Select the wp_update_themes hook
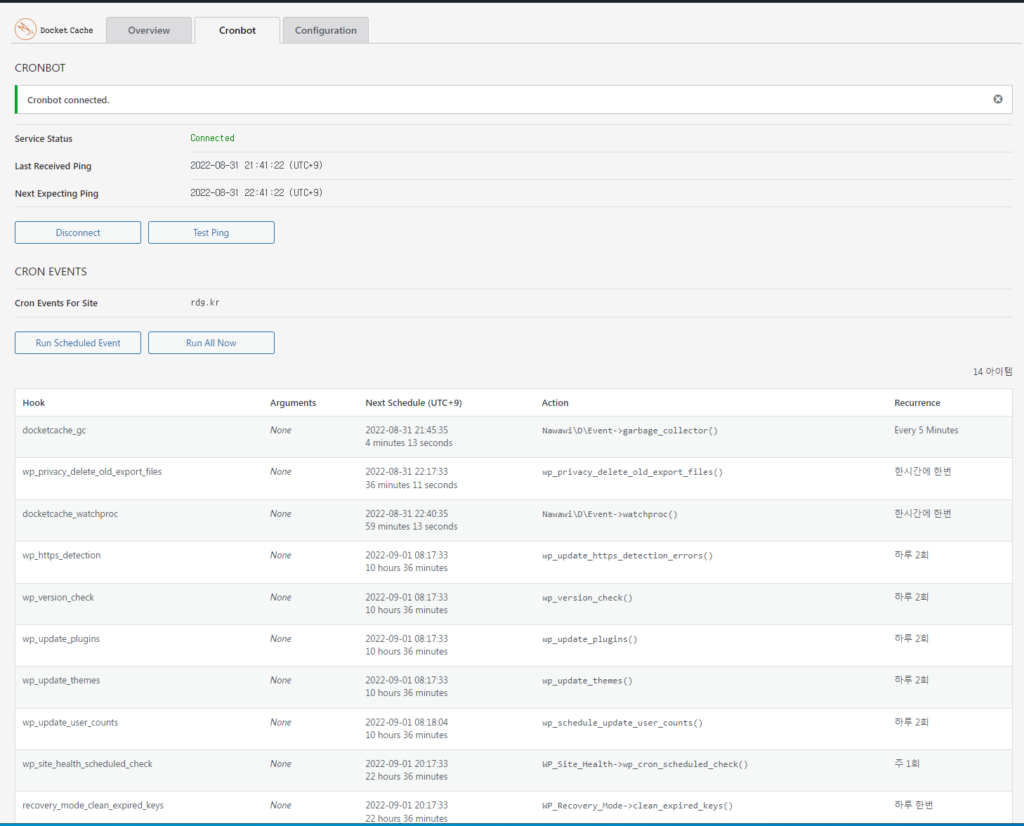The width and height of the screenshot is (1024, 826). pyautogui.click(x=61, y=680)
